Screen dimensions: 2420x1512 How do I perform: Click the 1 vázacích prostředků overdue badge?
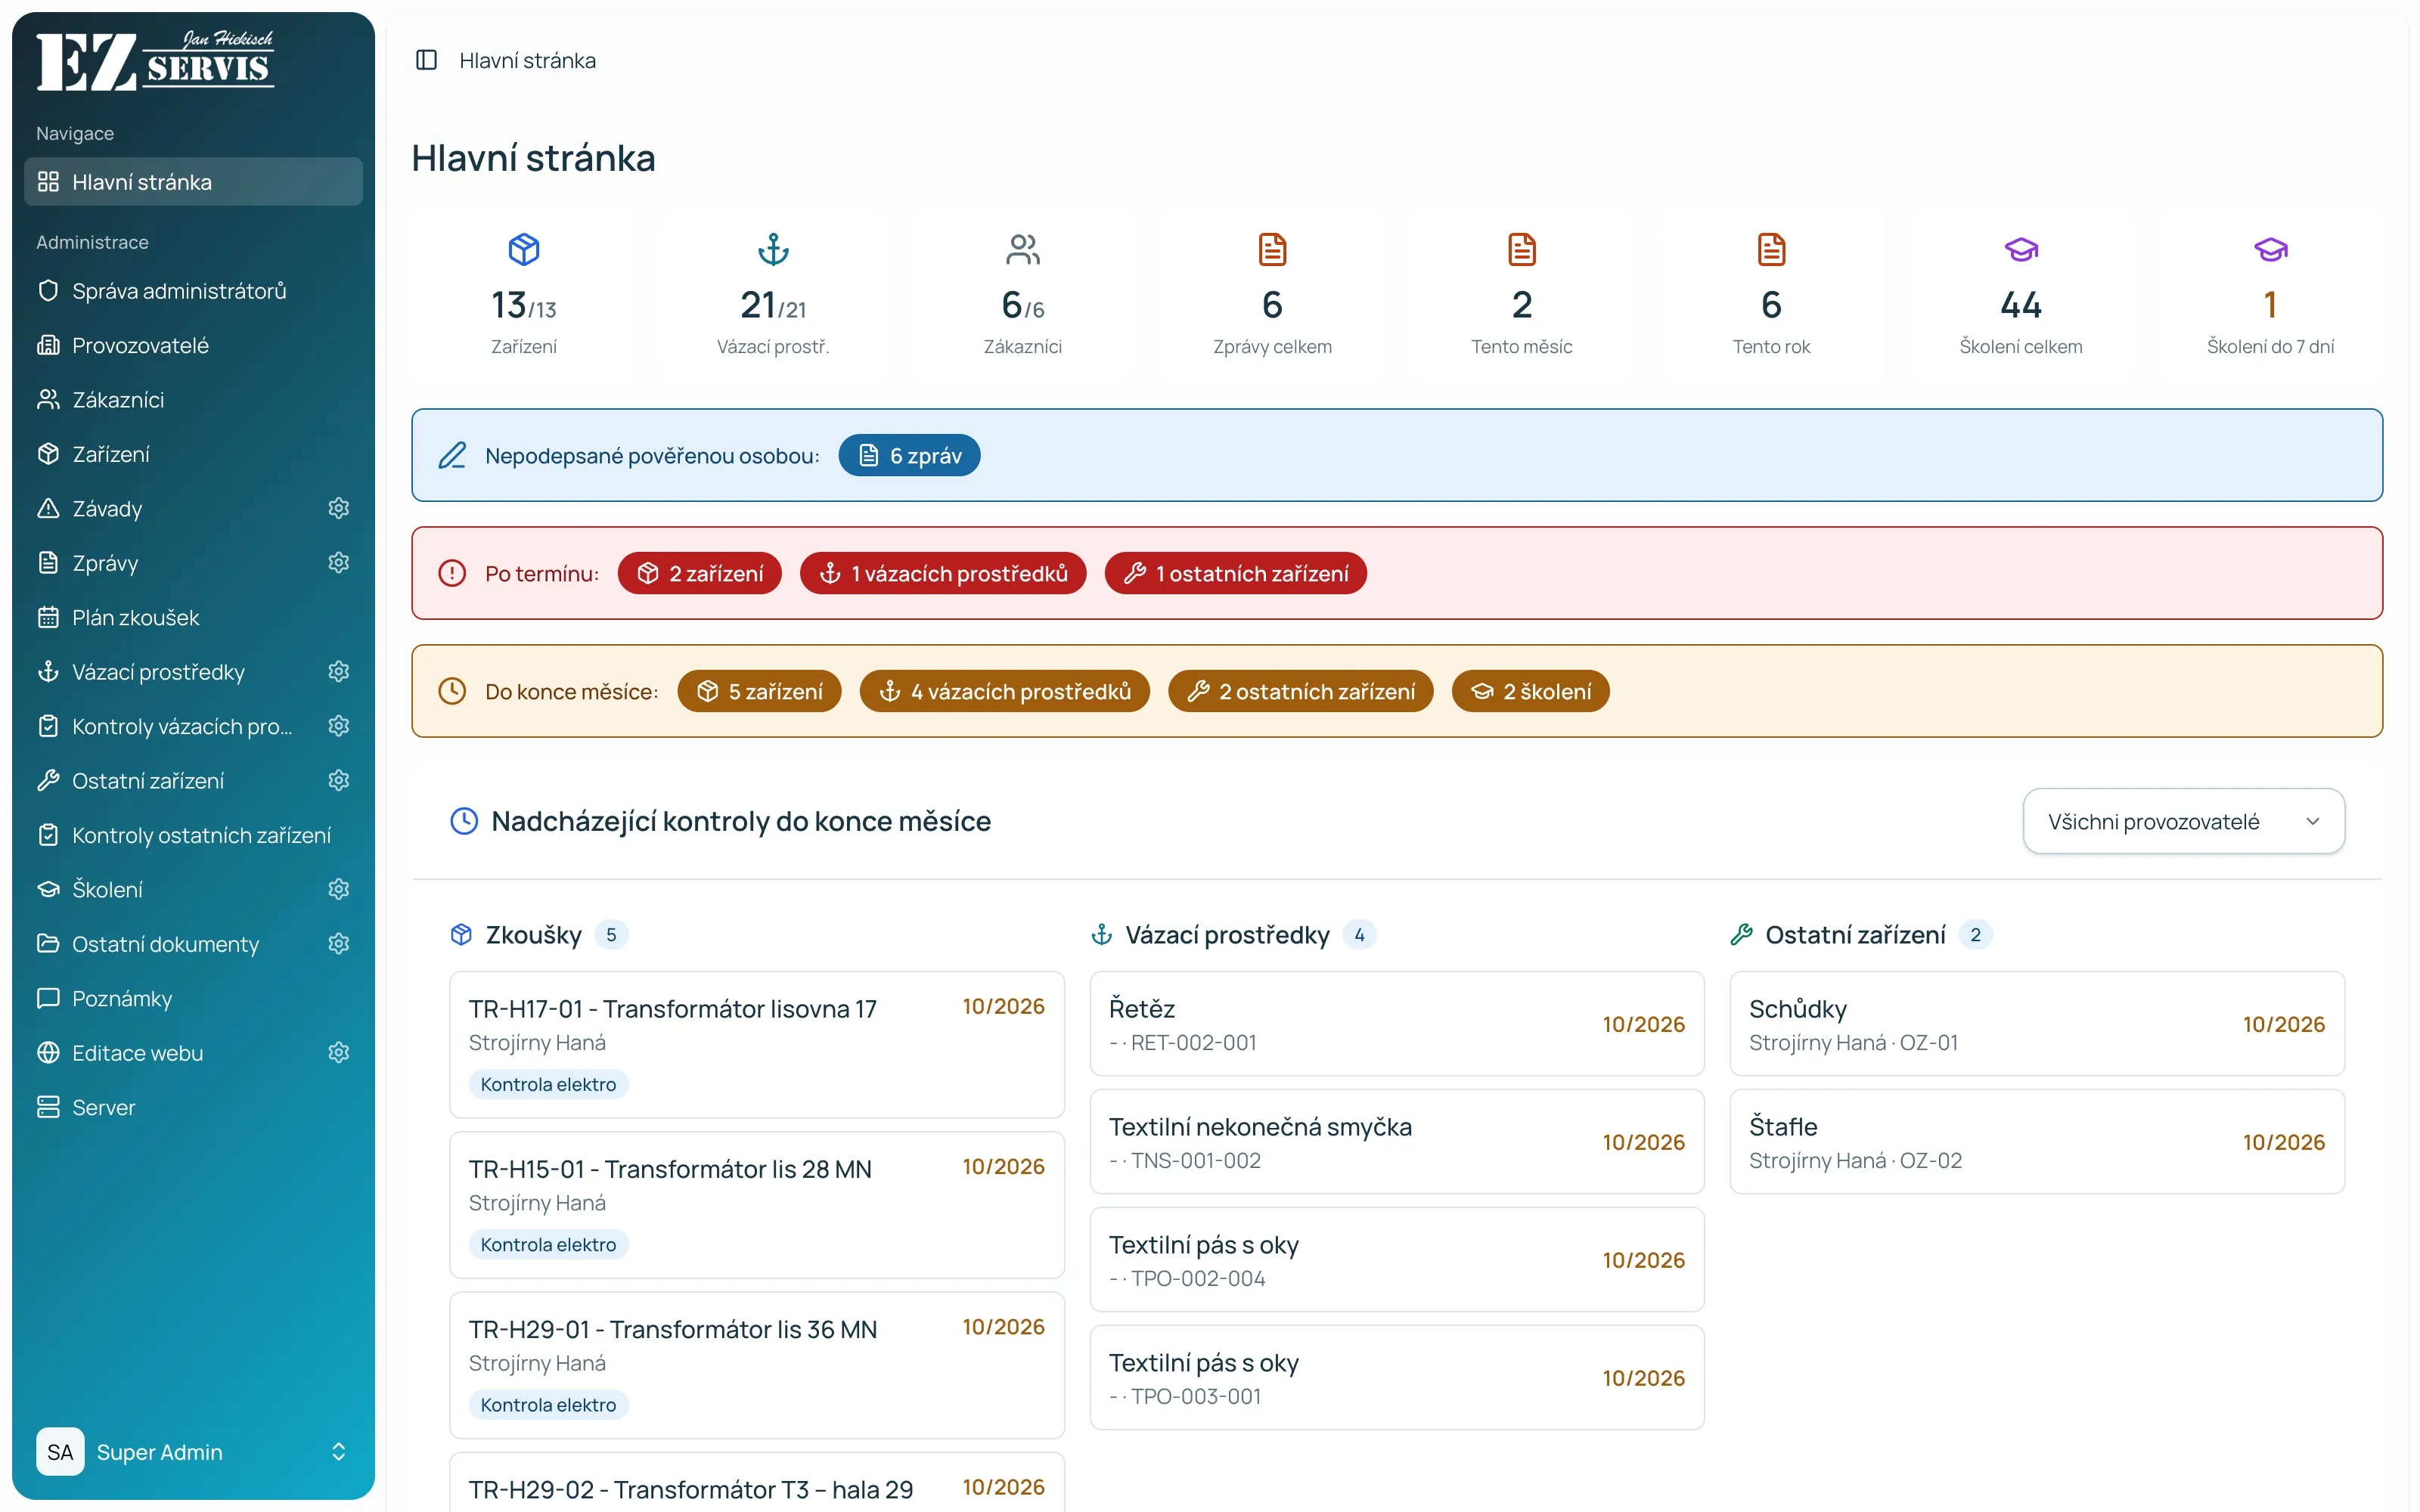943,573
